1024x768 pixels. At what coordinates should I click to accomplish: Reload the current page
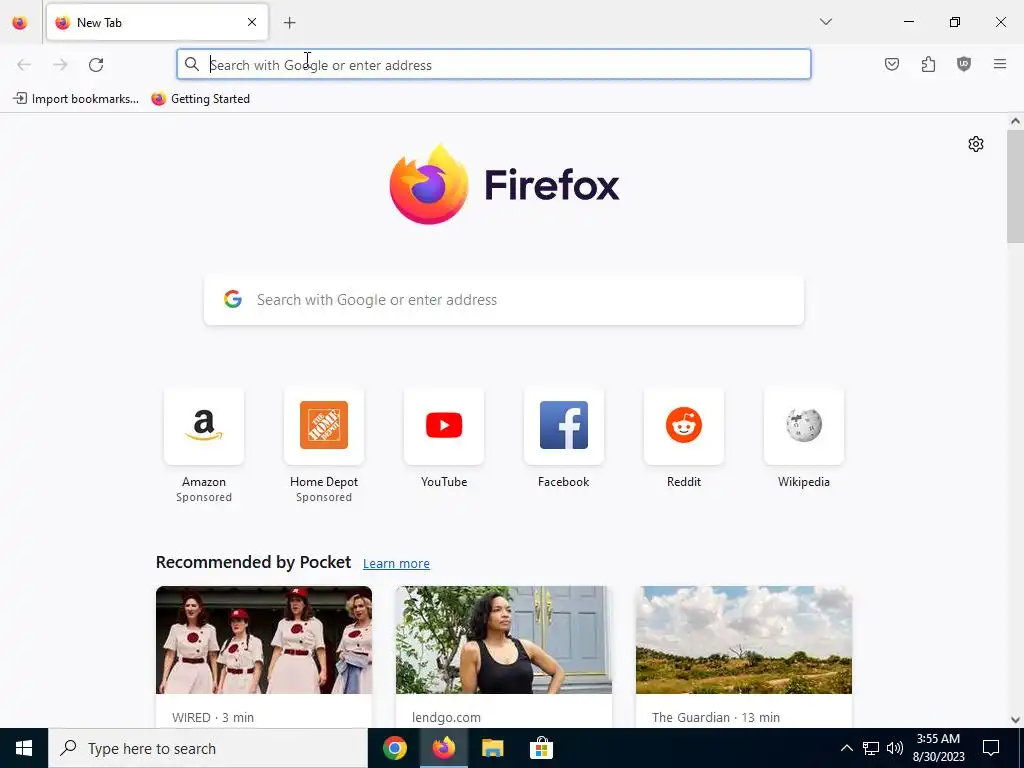[96, 65]
